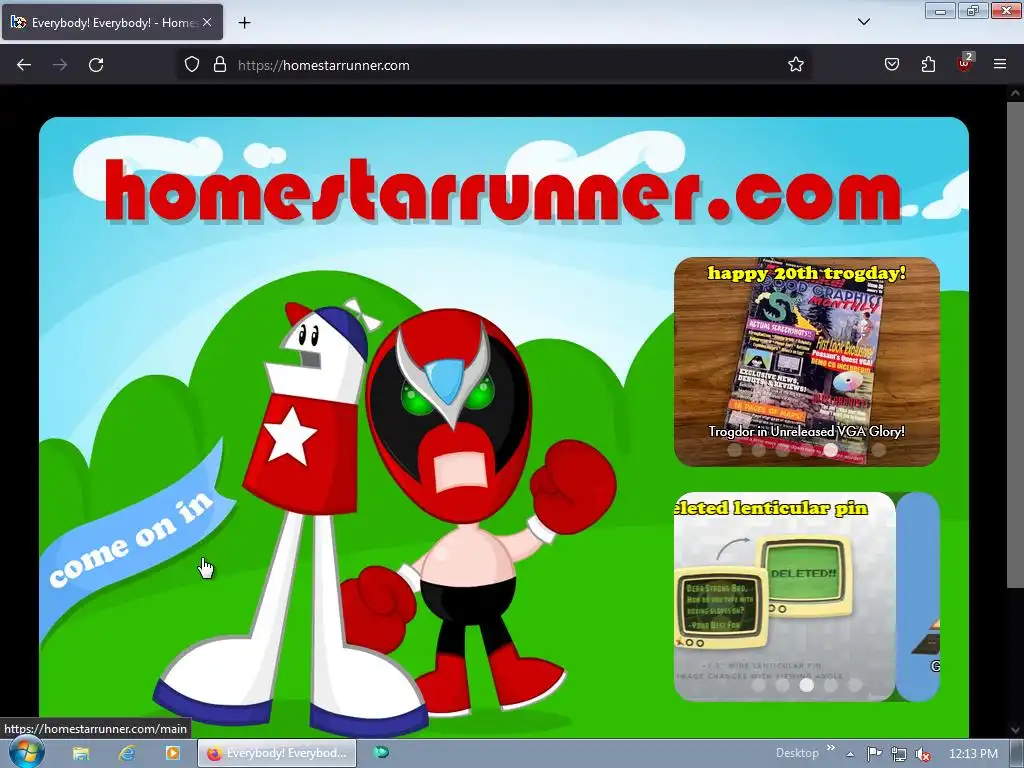Select the Everybody! Everybody! browser tab

(x=112, y=22)
